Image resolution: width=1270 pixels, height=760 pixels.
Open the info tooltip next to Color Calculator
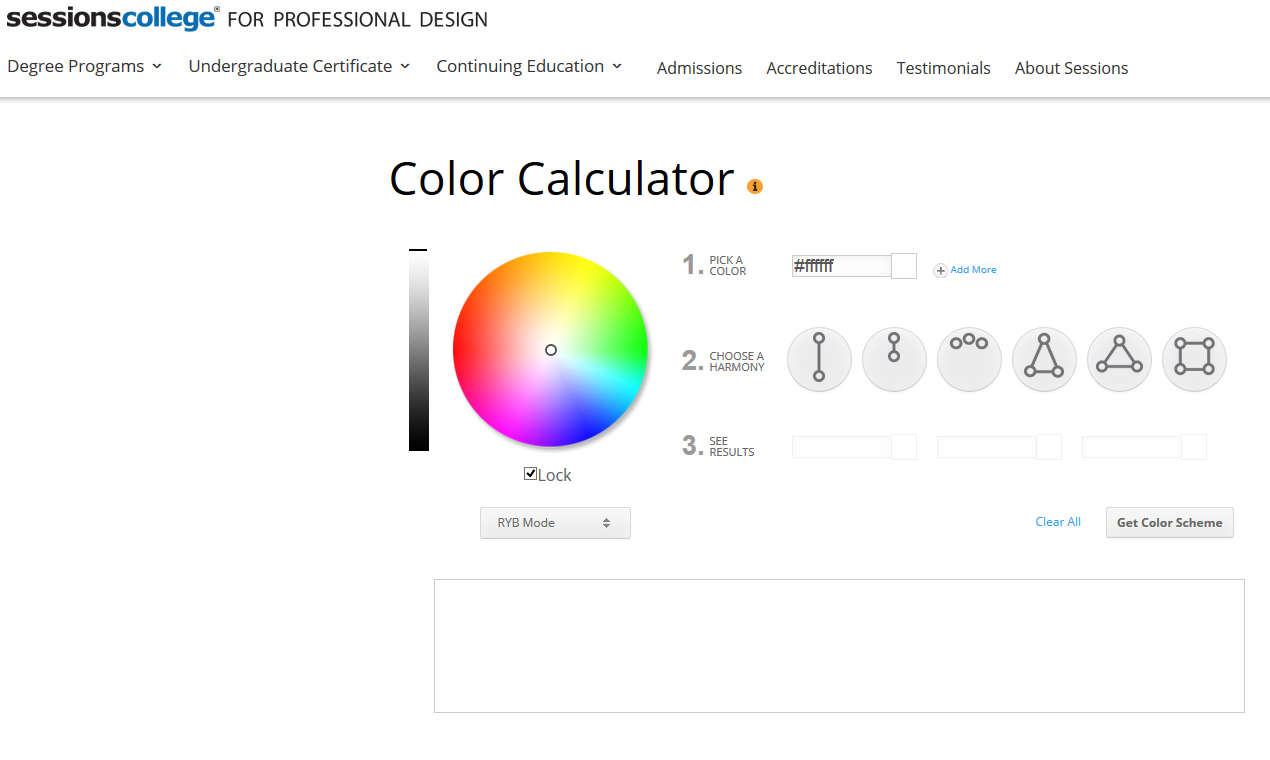pyautogui.click(x=754, y=186)
